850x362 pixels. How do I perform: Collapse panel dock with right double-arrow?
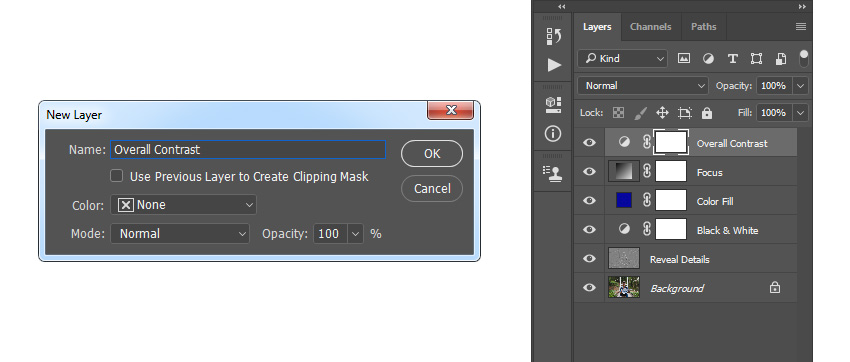click(x=802, y=7)
